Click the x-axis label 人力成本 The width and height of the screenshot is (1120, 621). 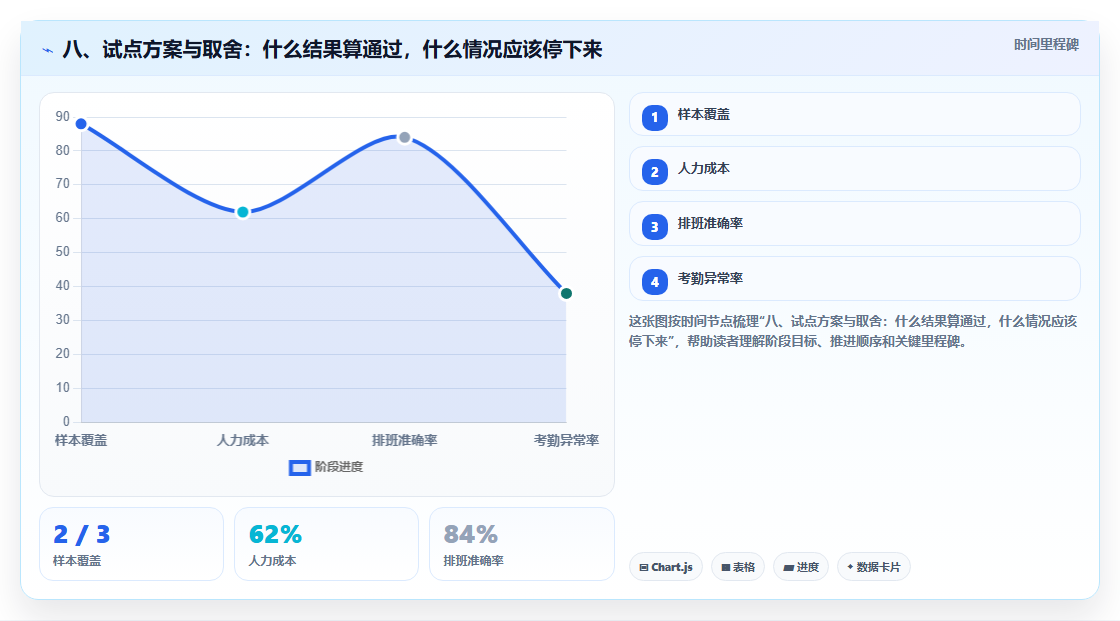coord(243,440)
